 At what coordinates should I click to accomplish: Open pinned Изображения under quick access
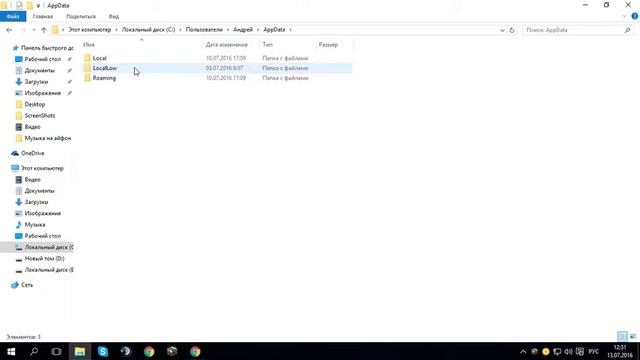42,93
